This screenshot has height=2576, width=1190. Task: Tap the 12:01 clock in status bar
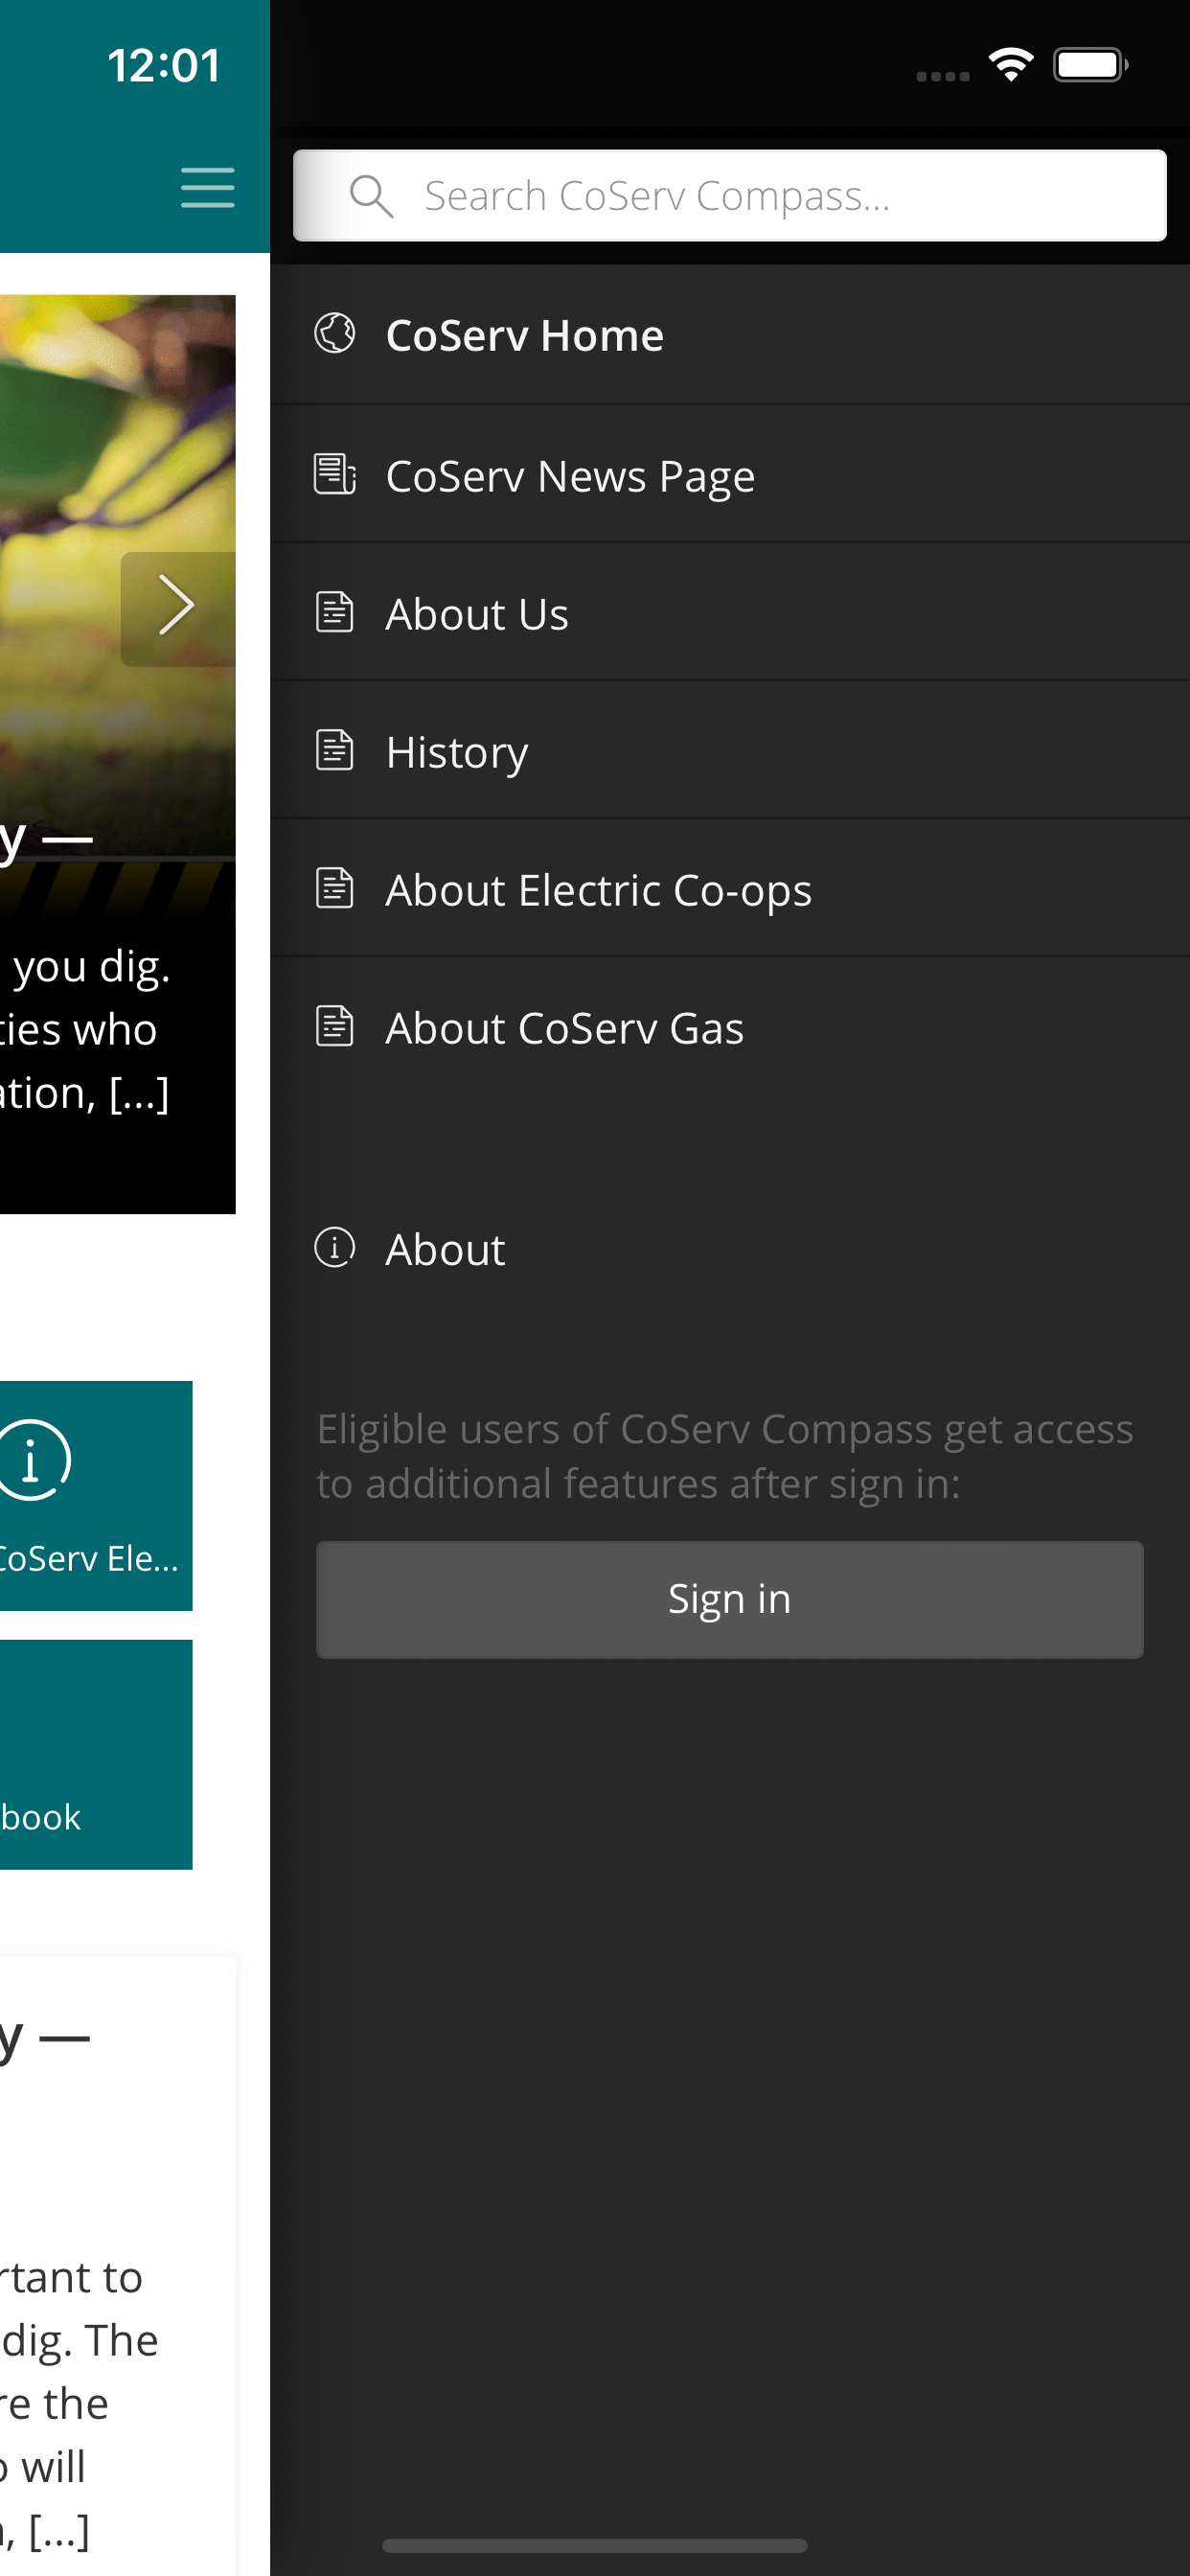click(x=164, y=66)
